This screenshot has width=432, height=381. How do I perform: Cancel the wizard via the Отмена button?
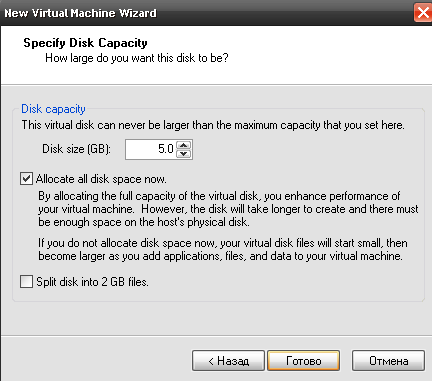point(388,361)
